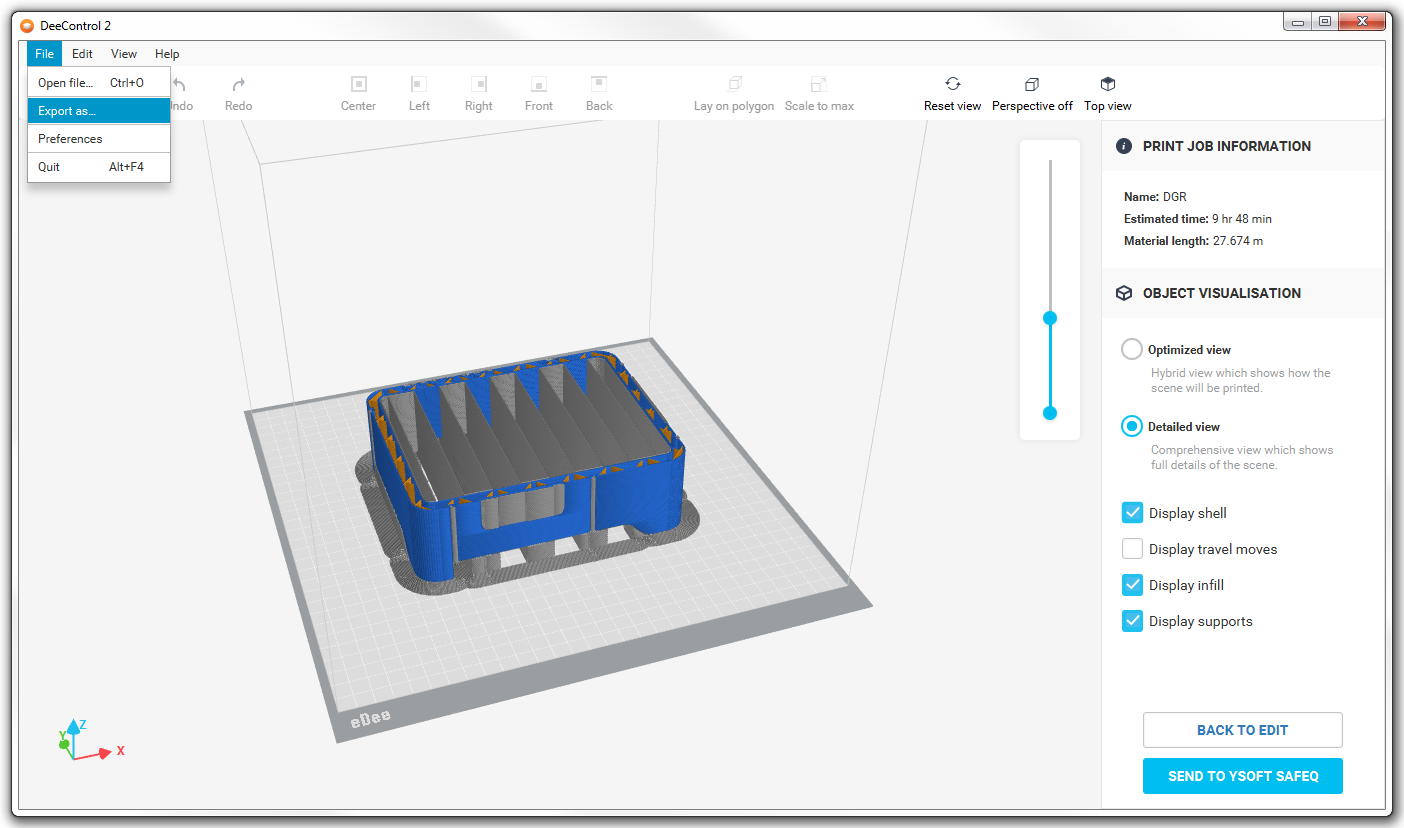The height and width of the screenshot is (828, 1404).
Task: Select the Center alignment icon
Action: point(358,85)
